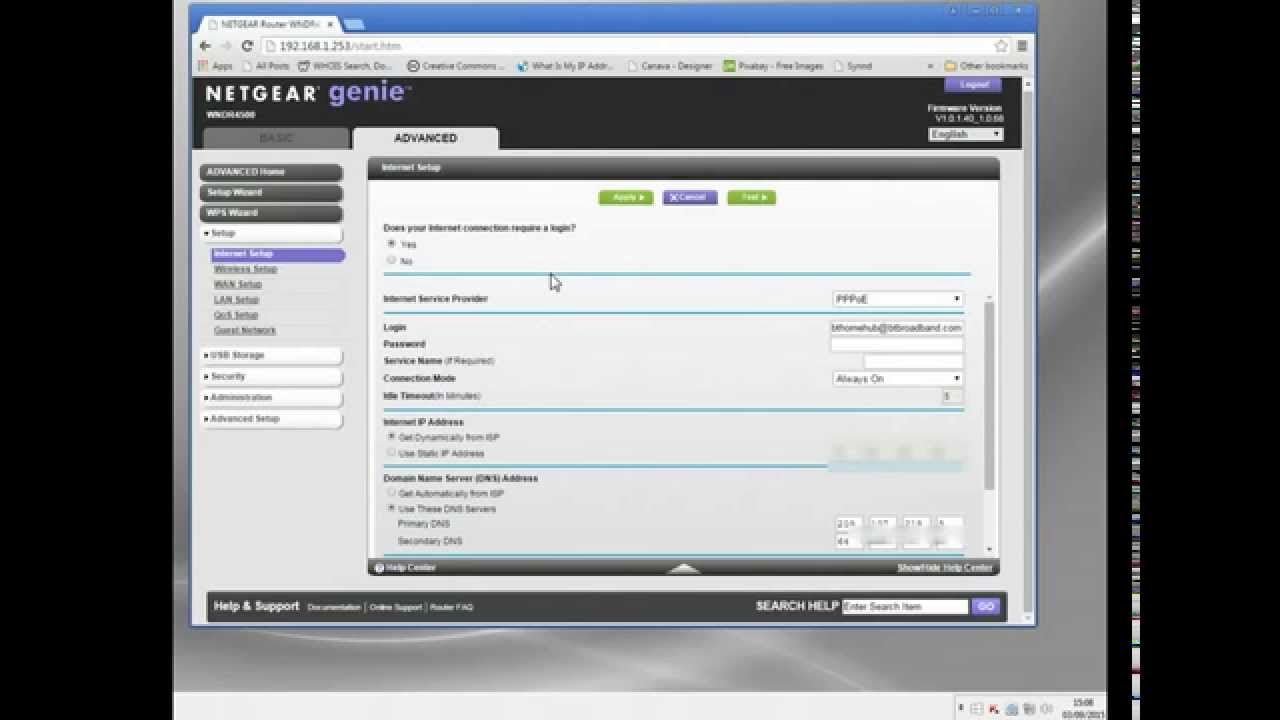The height and width of the screenshot is (720, 1280).
Task: Click the Logout button
Action: coord(973,85)
